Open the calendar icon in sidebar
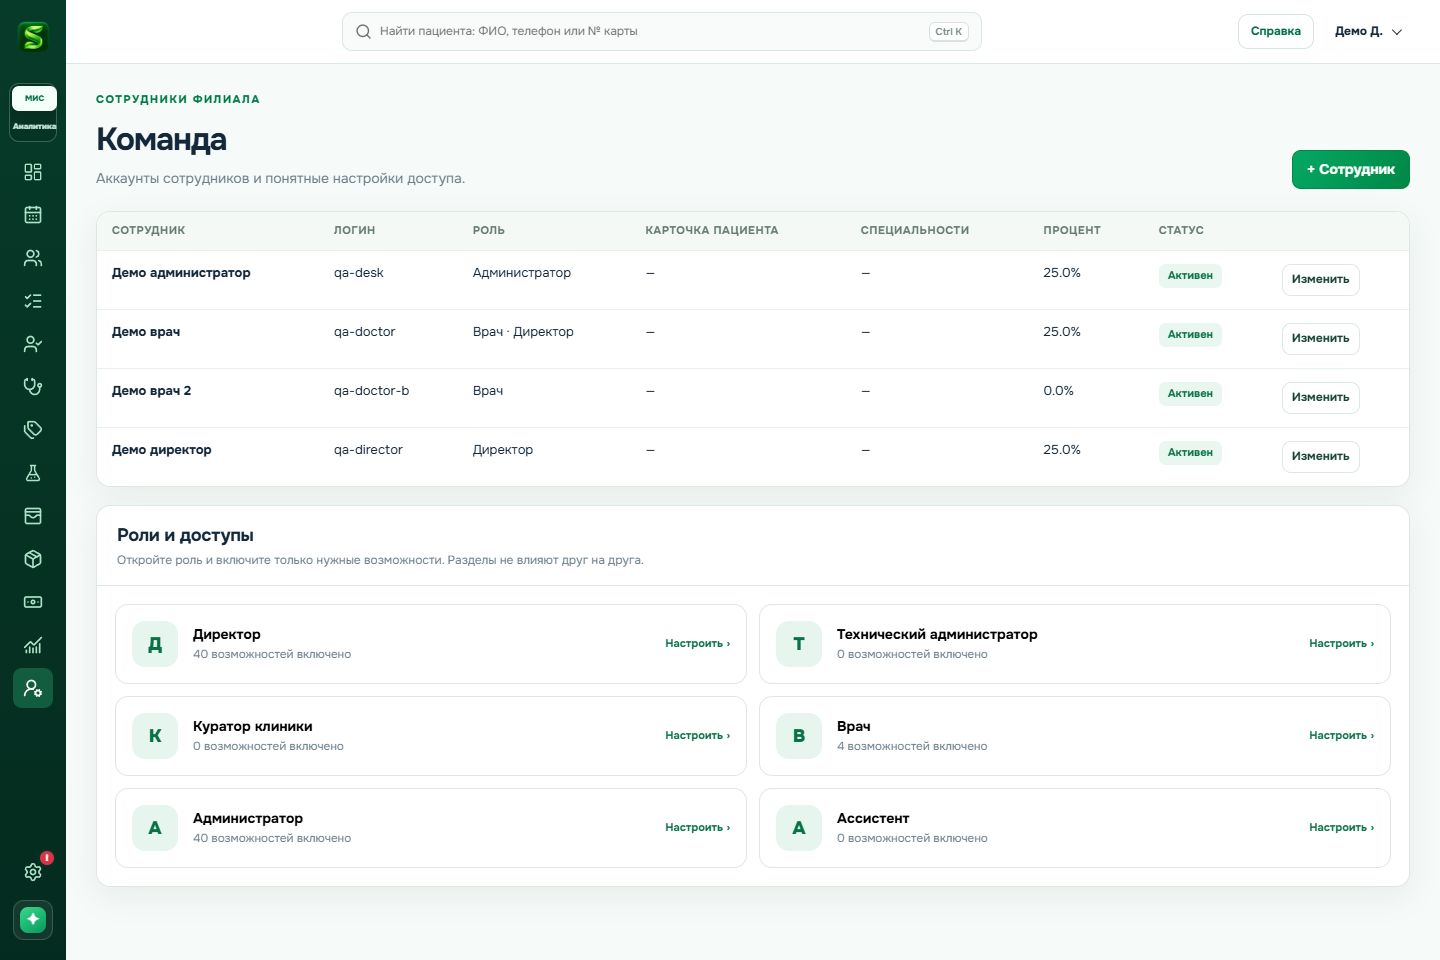This screenshot has height=960, width=1440. tap(33, 215)
